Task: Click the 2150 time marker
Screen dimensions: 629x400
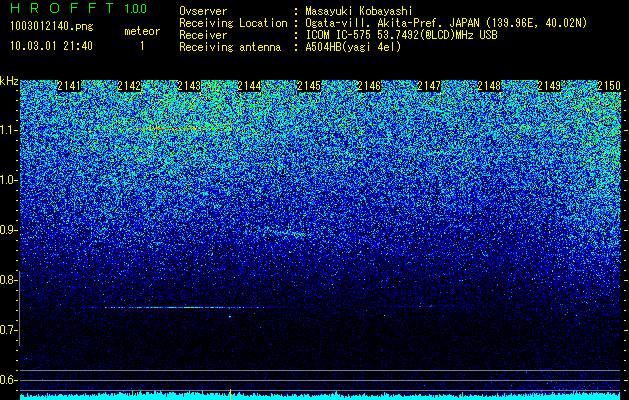Action: [609, 86]
